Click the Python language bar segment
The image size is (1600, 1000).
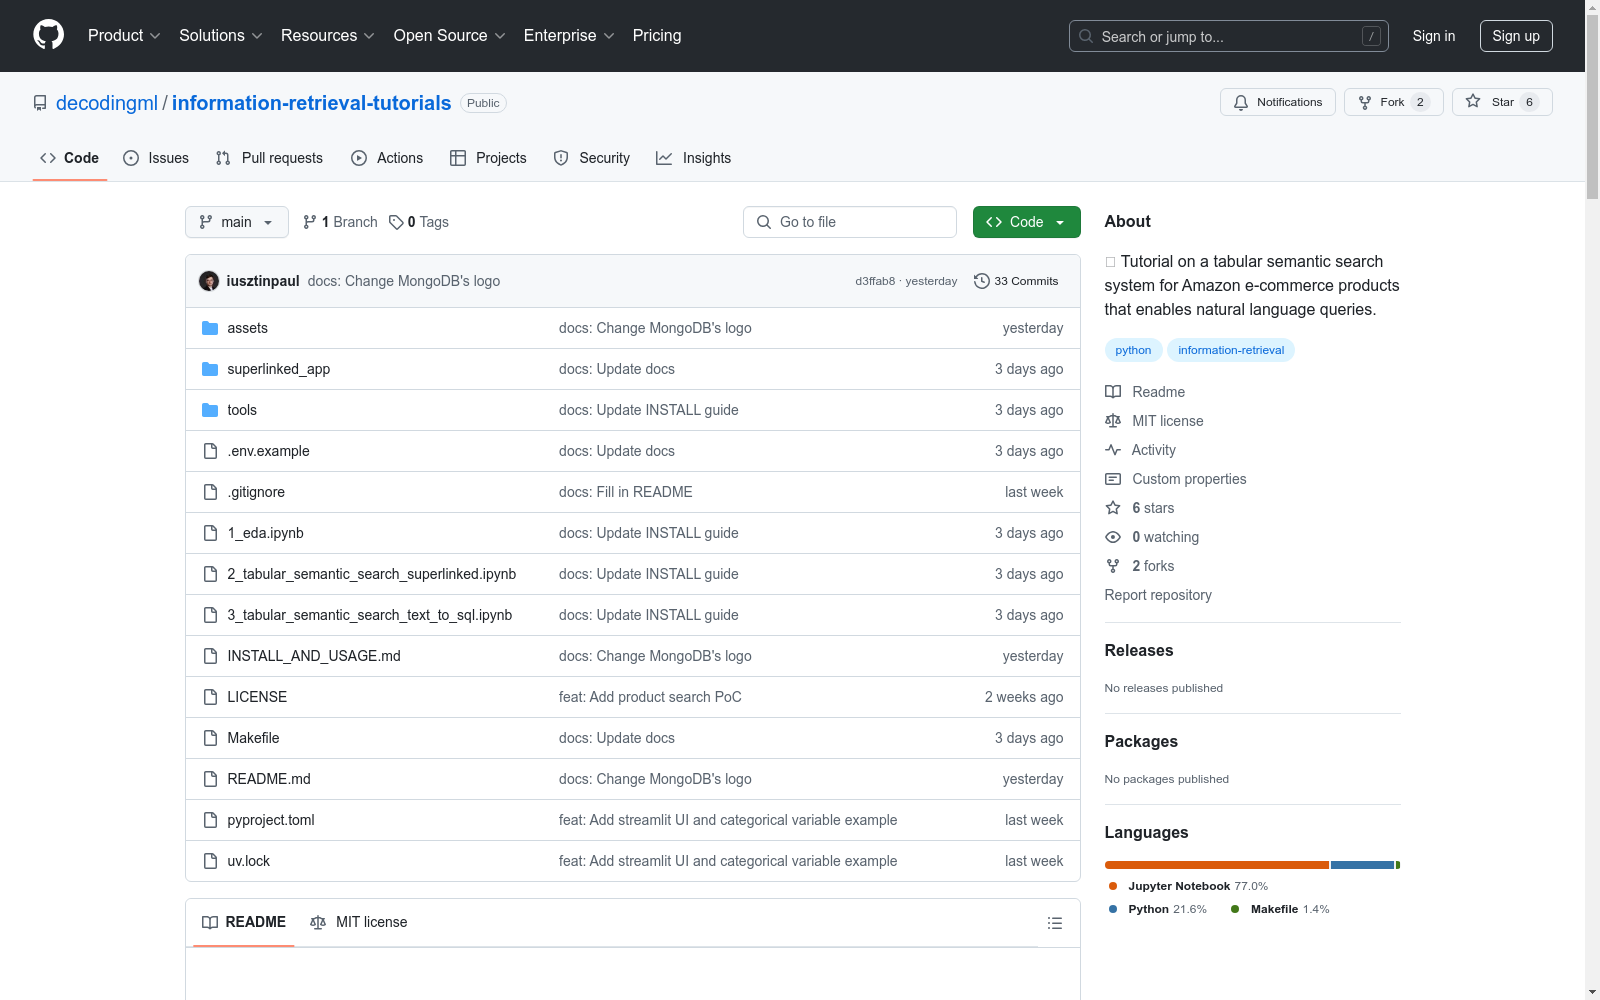[1362, 865]
